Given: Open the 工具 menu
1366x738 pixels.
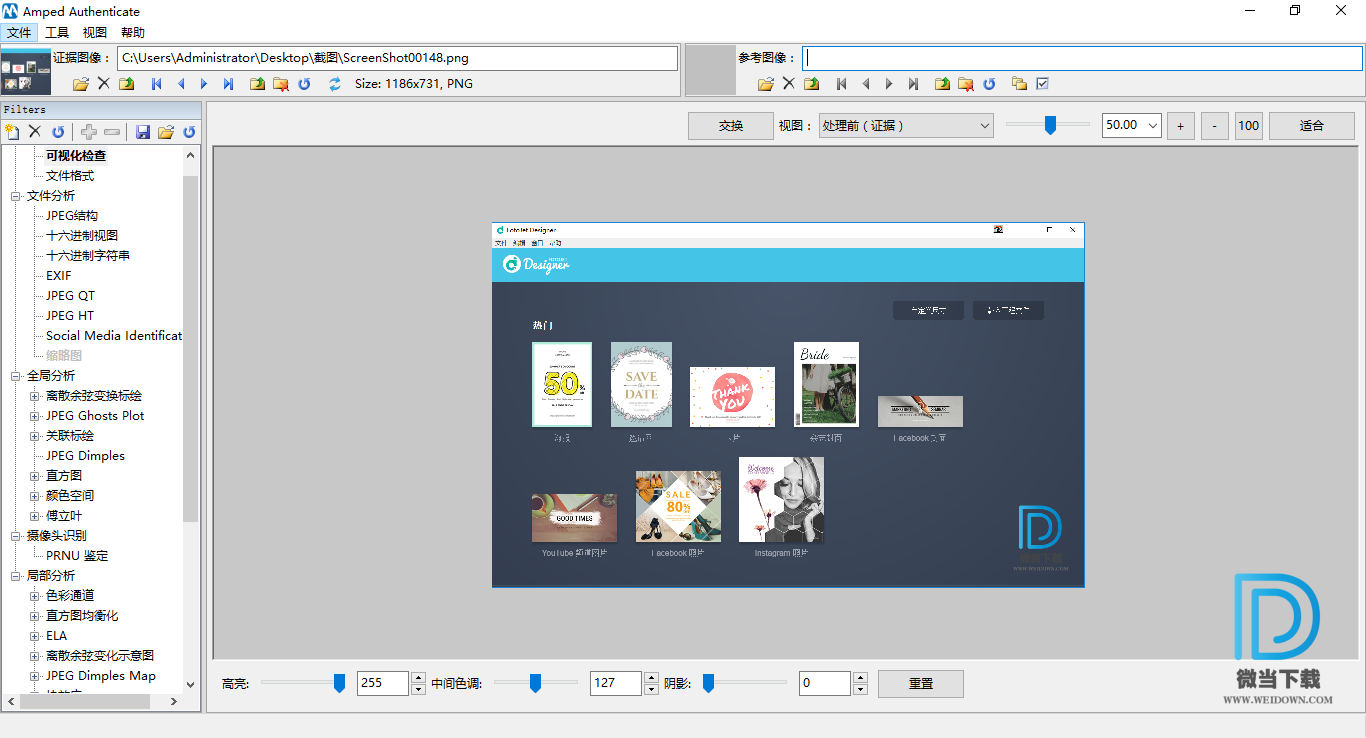Looking at the screenshot, I should pyautogui.click(x=57, y=33).
